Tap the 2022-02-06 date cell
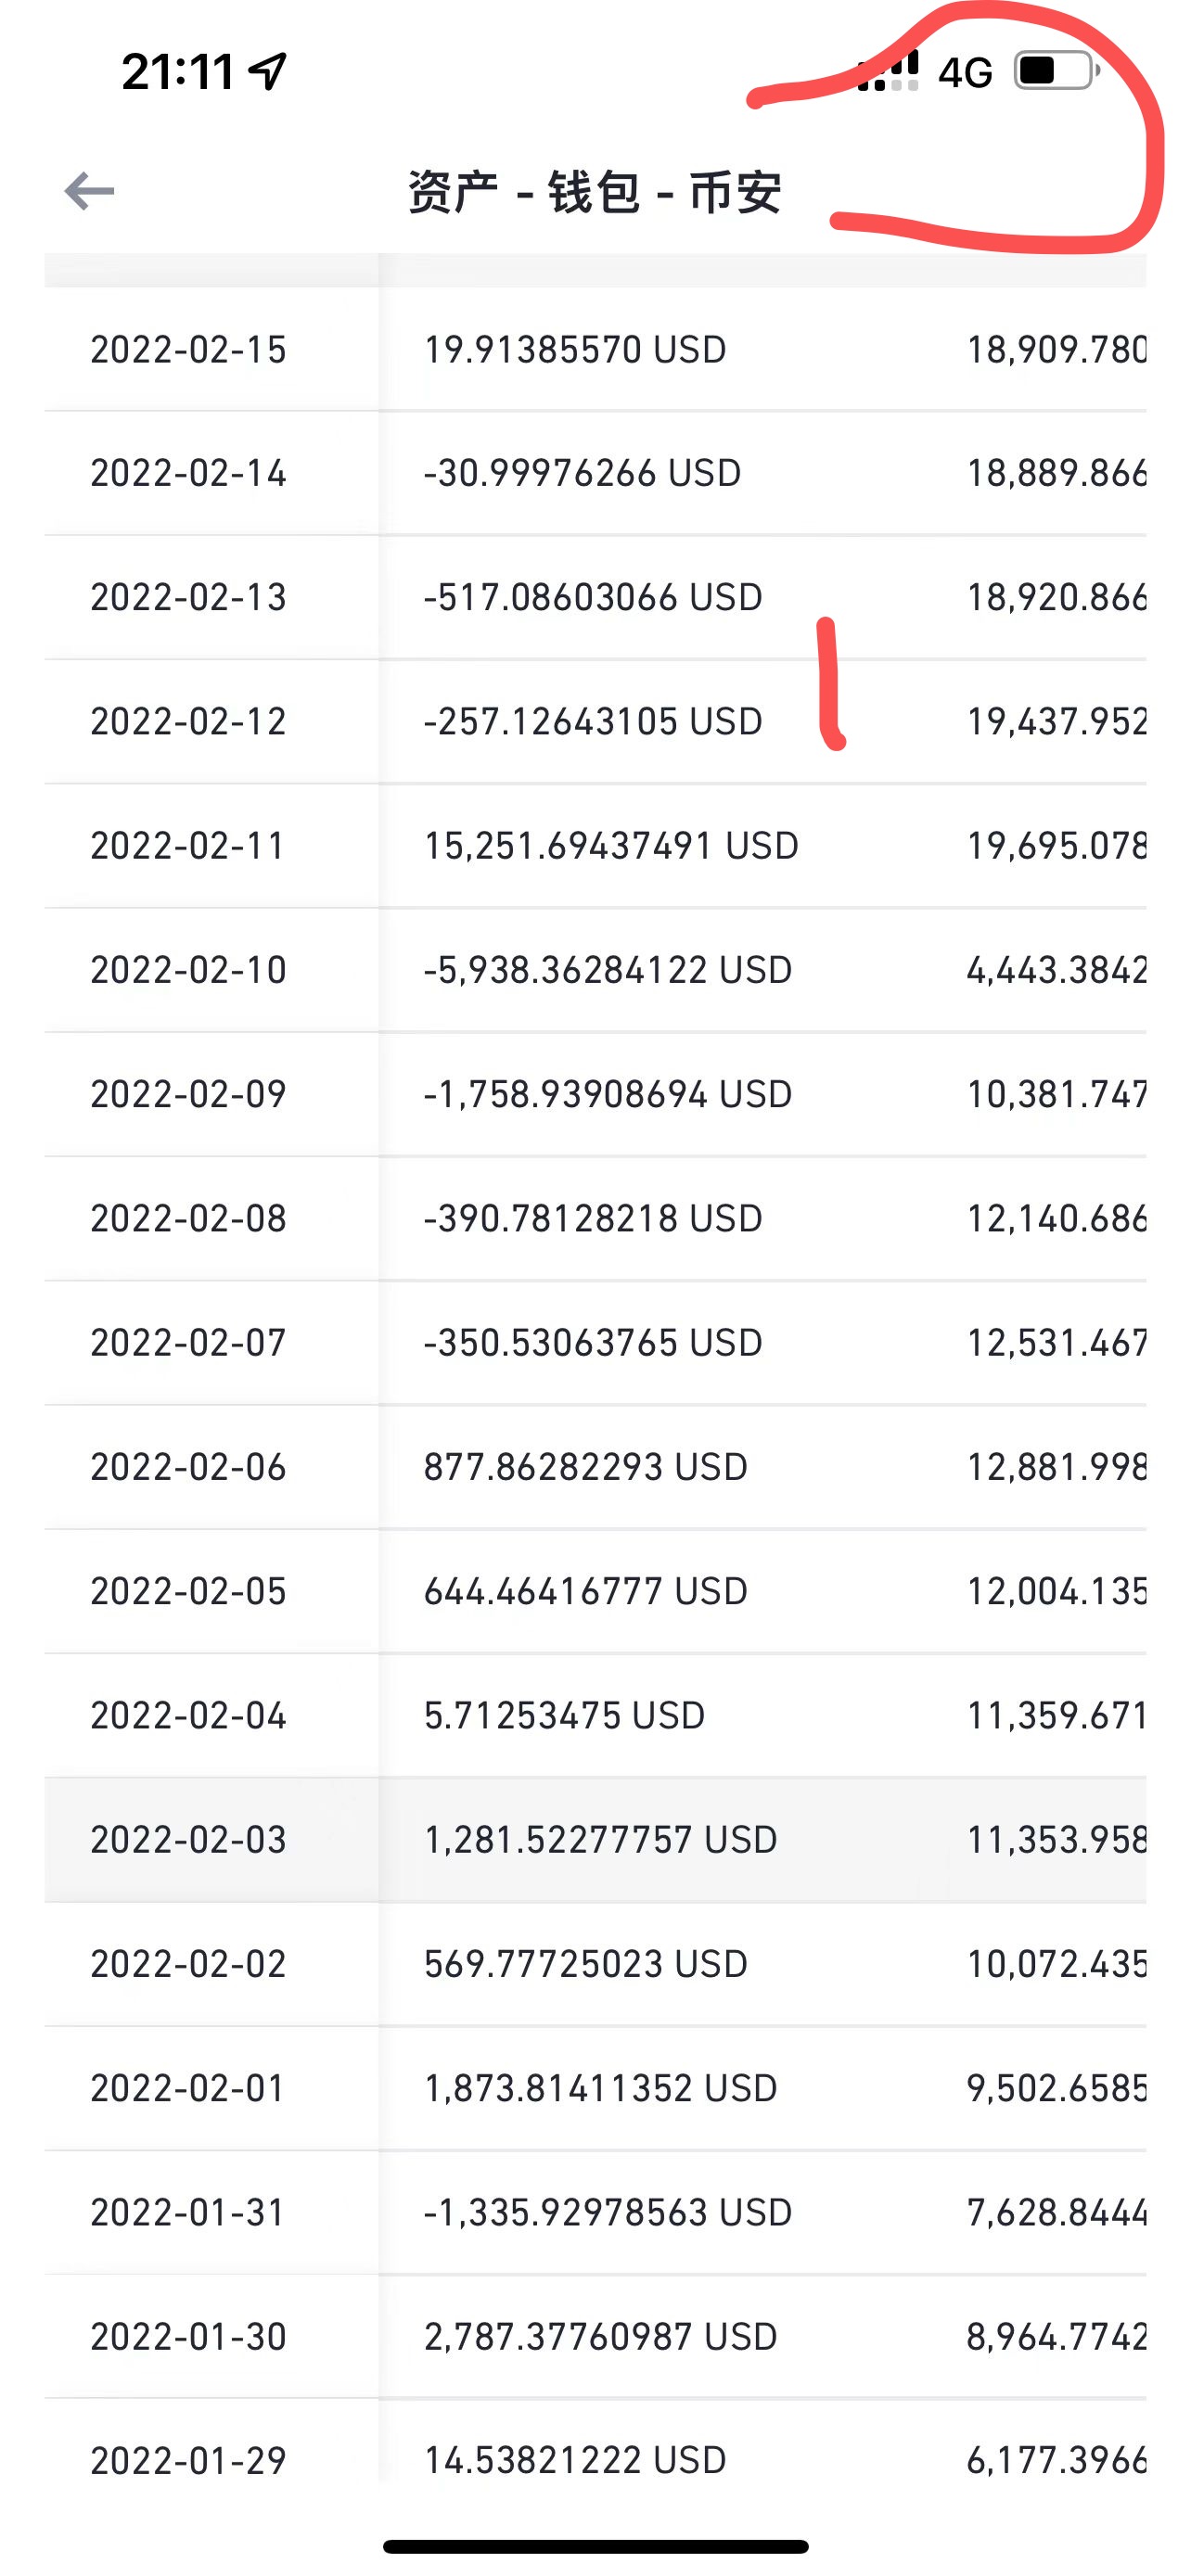The height and width of the screenshot is (2576, 1191). (x=188, y=1467)
